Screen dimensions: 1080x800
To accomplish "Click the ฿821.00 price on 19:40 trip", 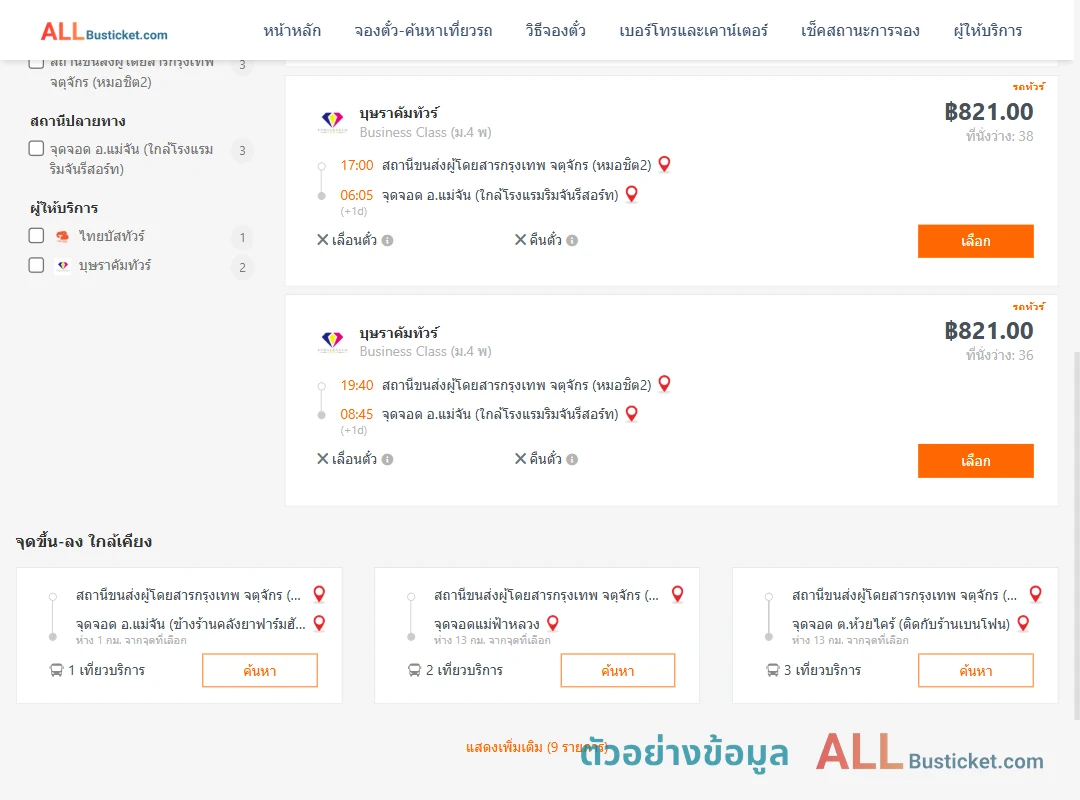I will [x=988, y=331].
